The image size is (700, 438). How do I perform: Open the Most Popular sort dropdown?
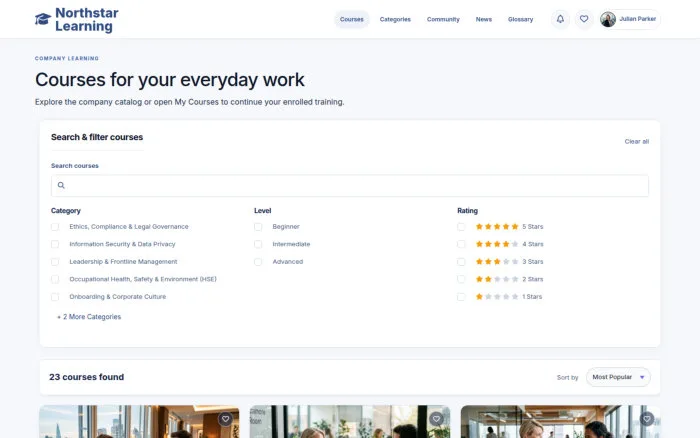pyautogui.click(x=618, y=377)
